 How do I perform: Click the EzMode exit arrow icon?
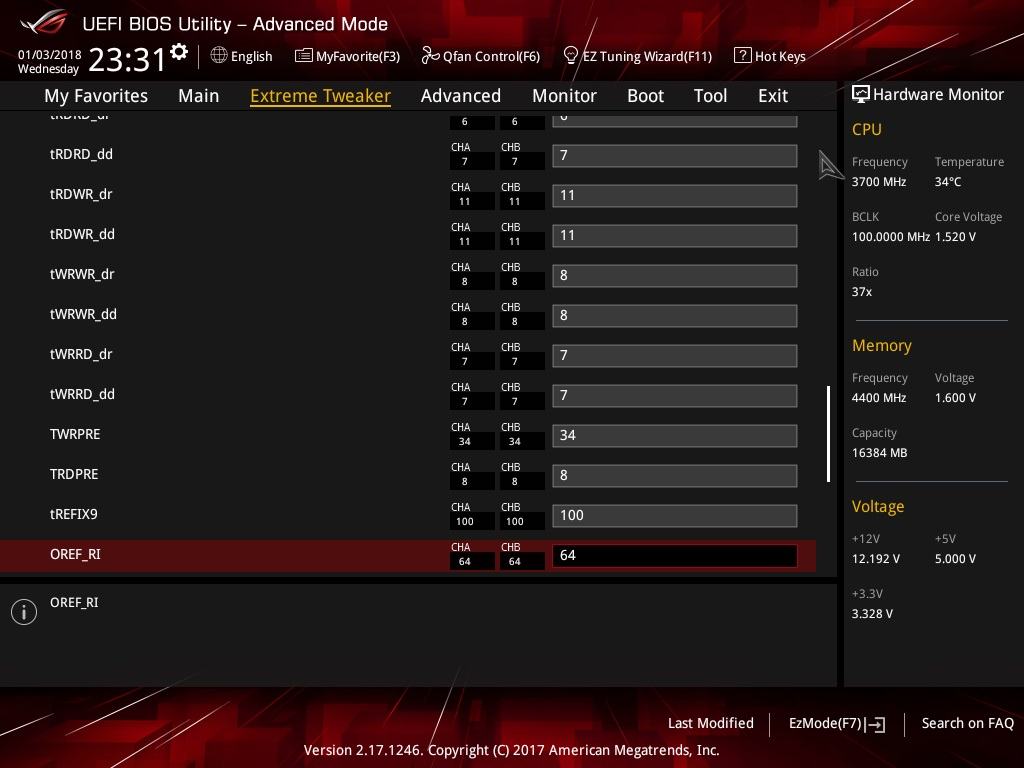pyautogui.click(x=877, y=724)
